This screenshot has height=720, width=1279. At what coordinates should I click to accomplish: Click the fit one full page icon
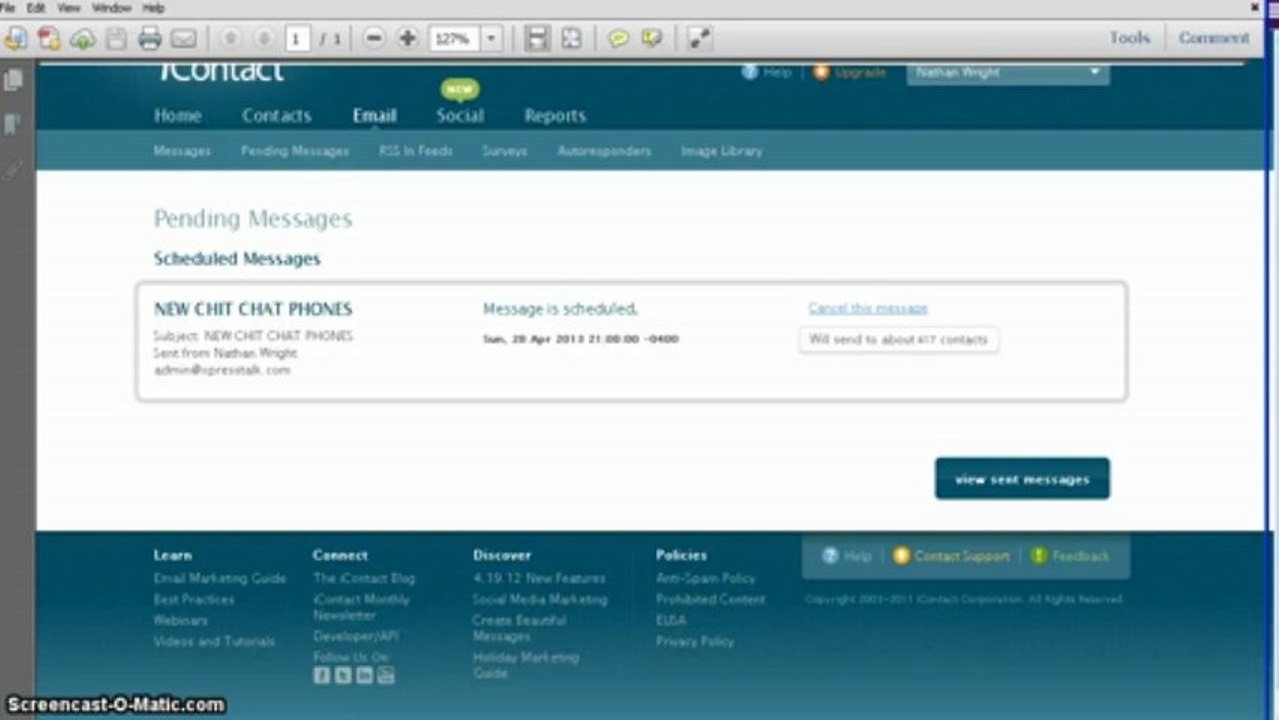pyautogui.click(x=571, y=38)
